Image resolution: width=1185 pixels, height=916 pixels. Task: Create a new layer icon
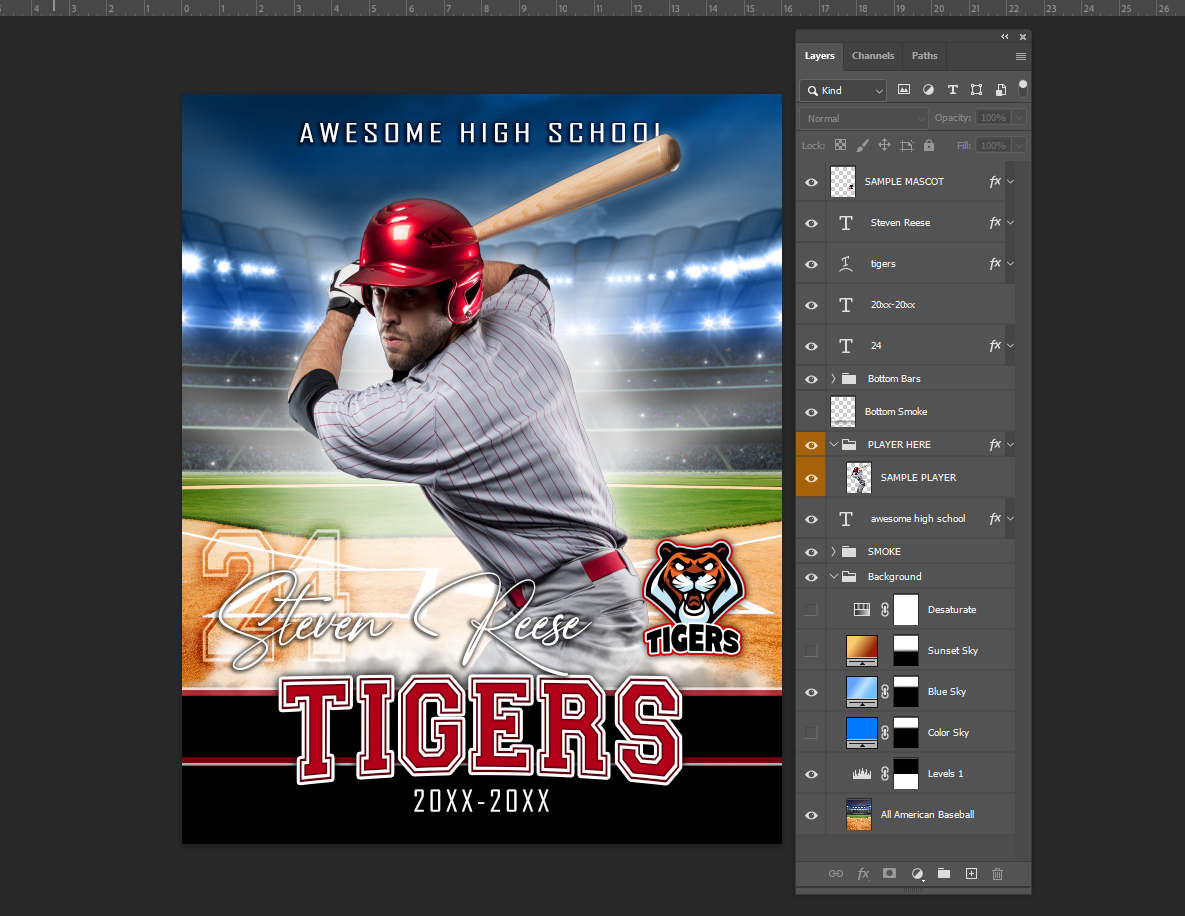971,874
